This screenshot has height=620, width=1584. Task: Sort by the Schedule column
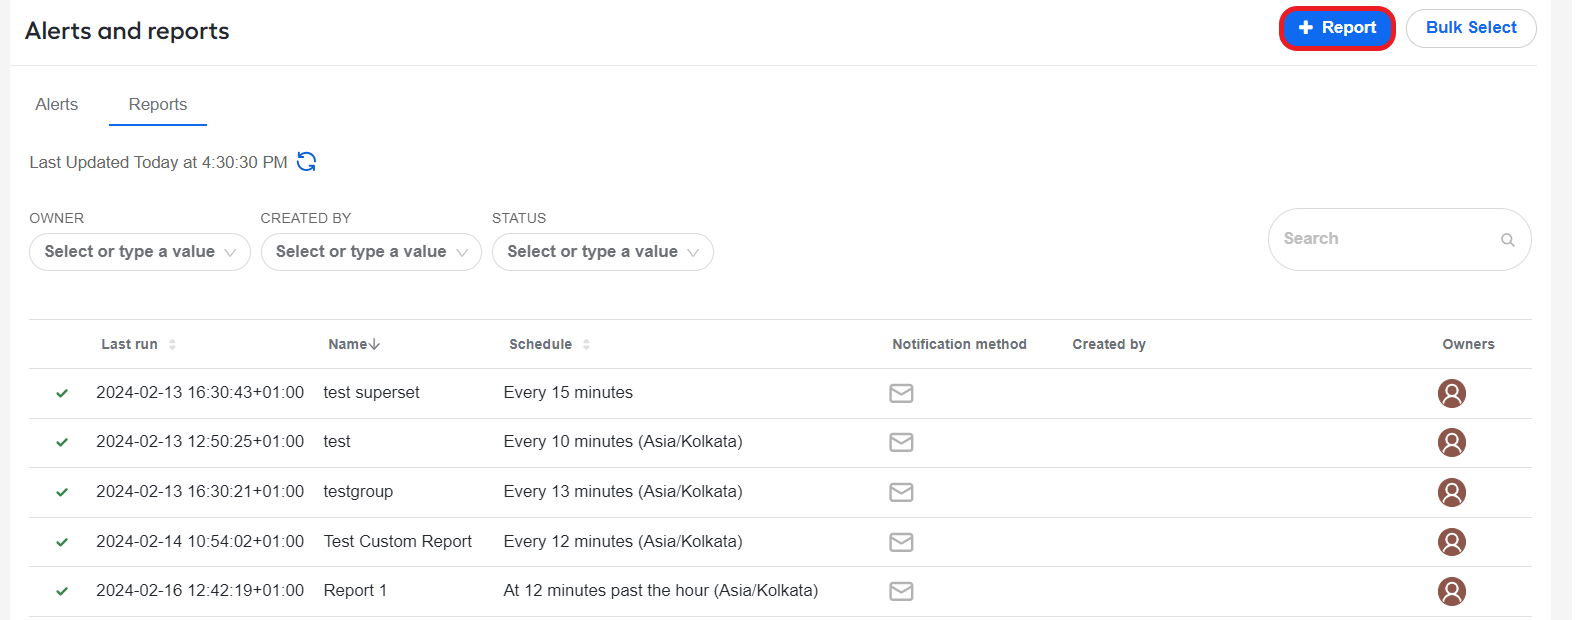[x=549, y=344]
